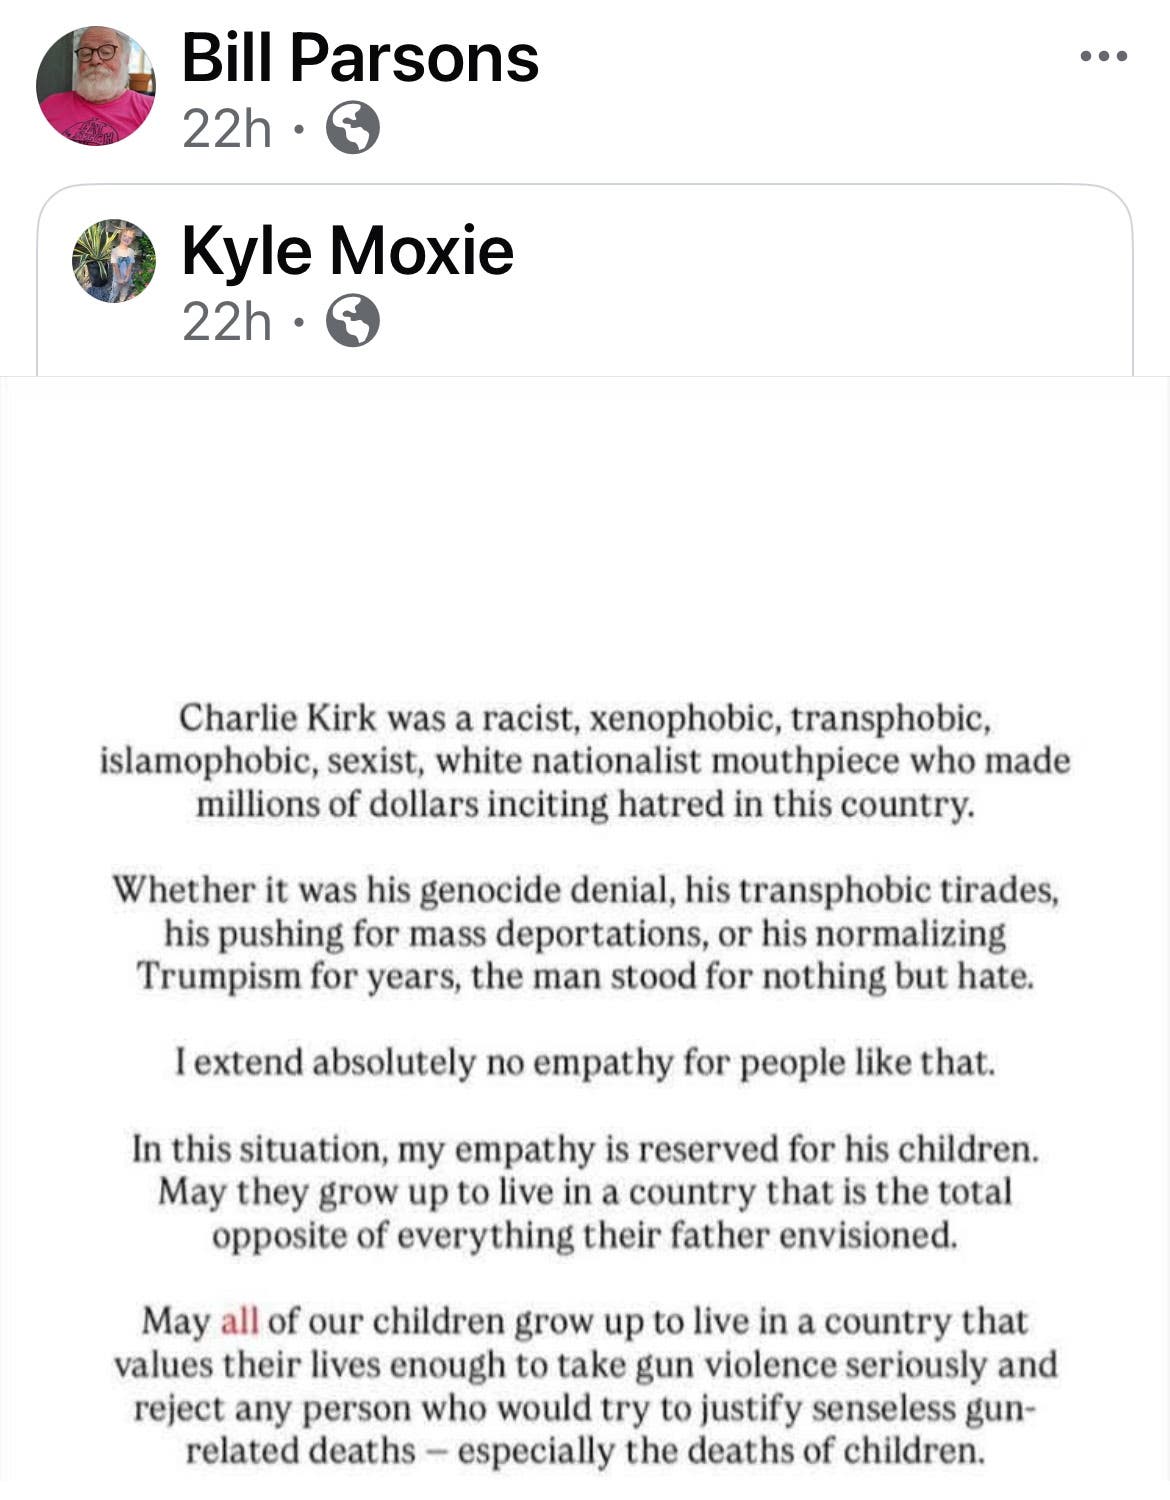The image size is (1170, 1500).
Task: Tap the line "Trumpism for years" in the image
Action: point(585,976)
